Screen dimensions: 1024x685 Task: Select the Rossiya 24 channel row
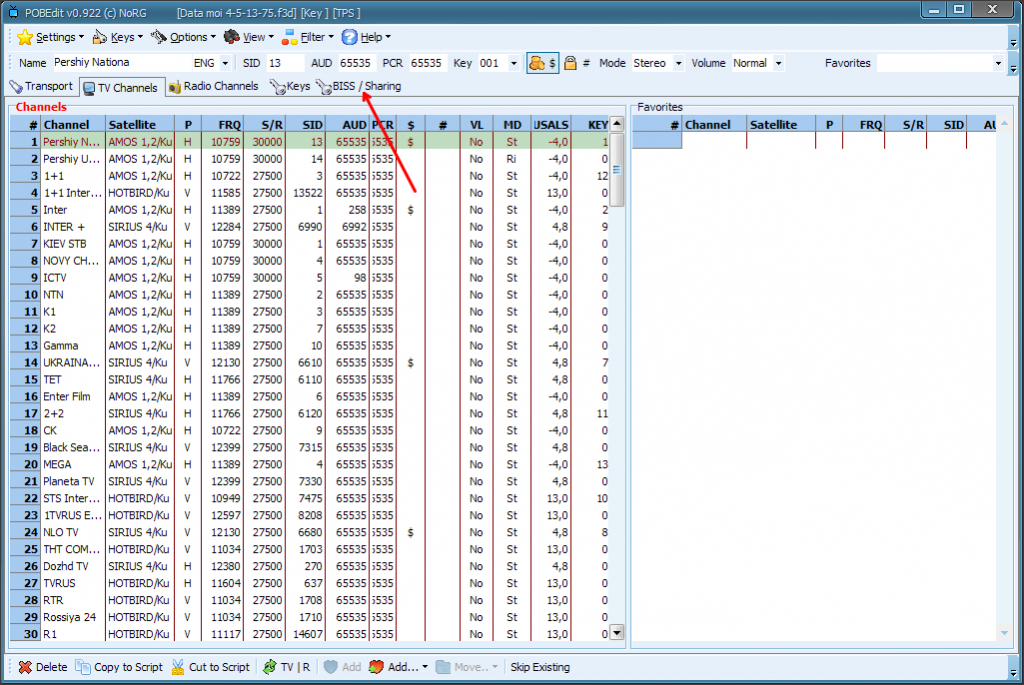309,617
